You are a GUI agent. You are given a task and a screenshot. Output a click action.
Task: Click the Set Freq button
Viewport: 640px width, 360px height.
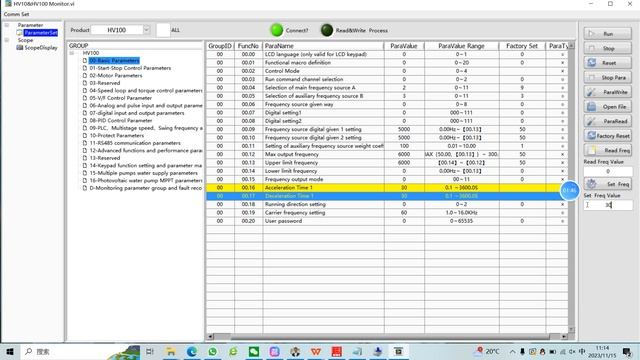point(607,184)
